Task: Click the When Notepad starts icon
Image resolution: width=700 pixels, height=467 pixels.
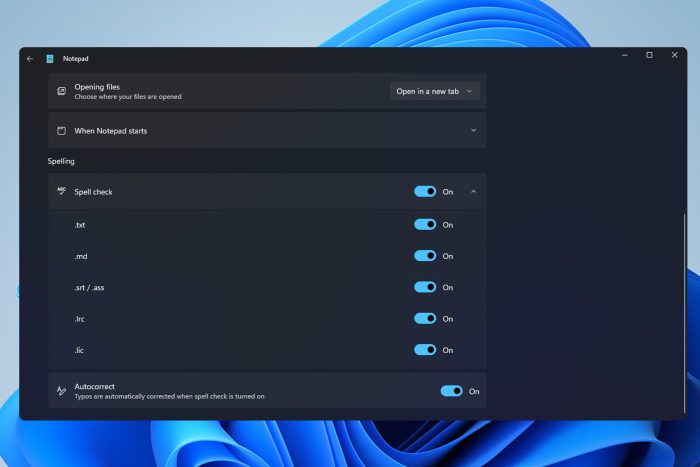Action: 62,130
